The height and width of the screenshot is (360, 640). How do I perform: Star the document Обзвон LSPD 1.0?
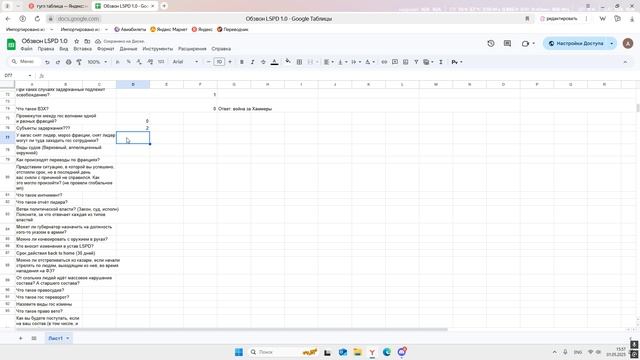76,41
